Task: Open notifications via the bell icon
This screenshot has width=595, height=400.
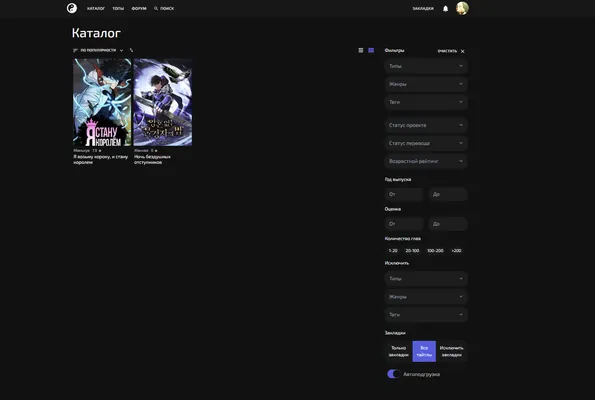Action: click(x=445, y=8)
